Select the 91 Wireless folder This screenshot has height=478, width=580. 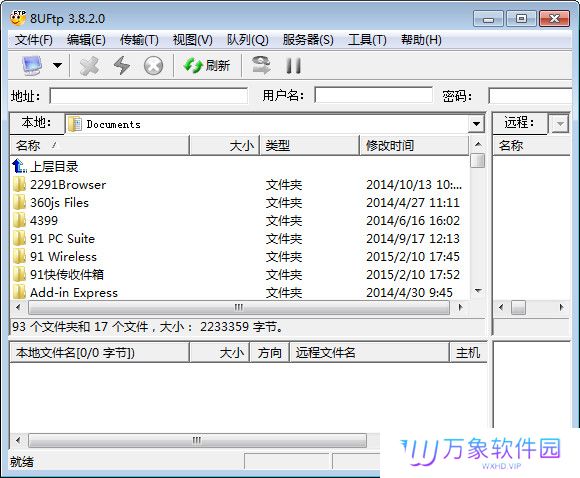tap(55, 256)
